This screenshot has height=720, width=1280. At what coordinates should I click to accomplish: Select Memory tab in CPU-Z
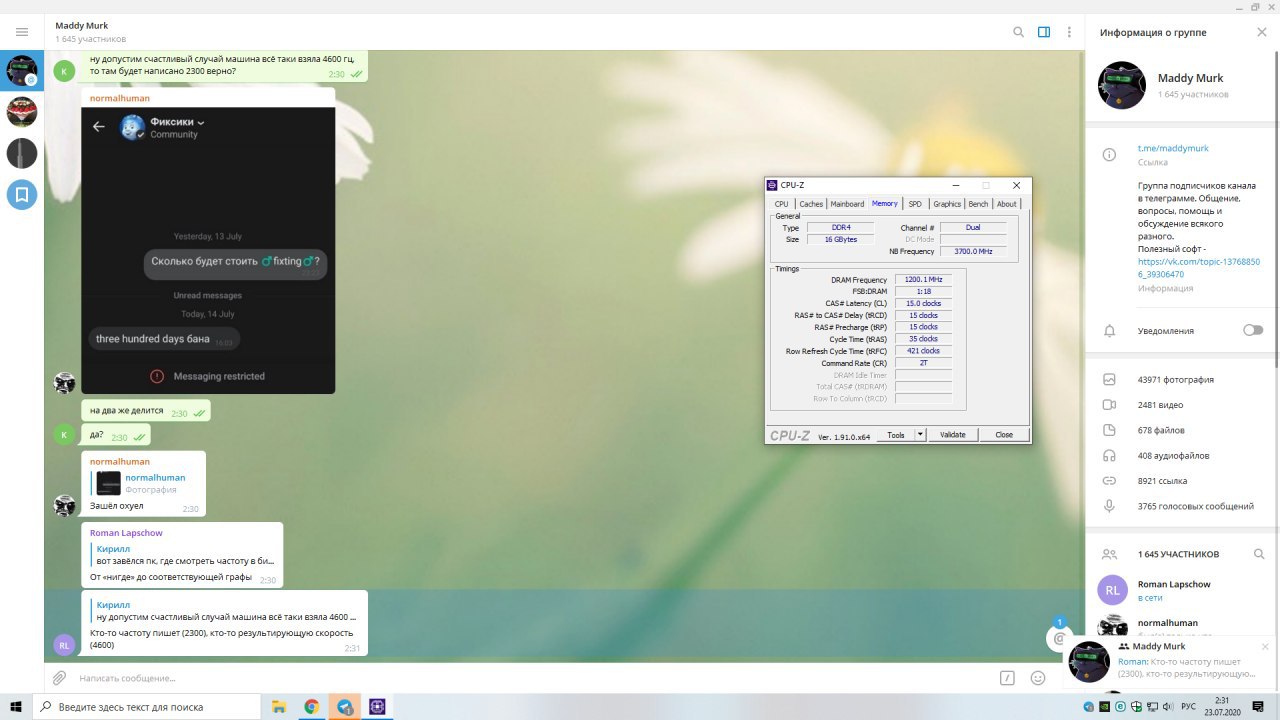click(x=884, y=203)
